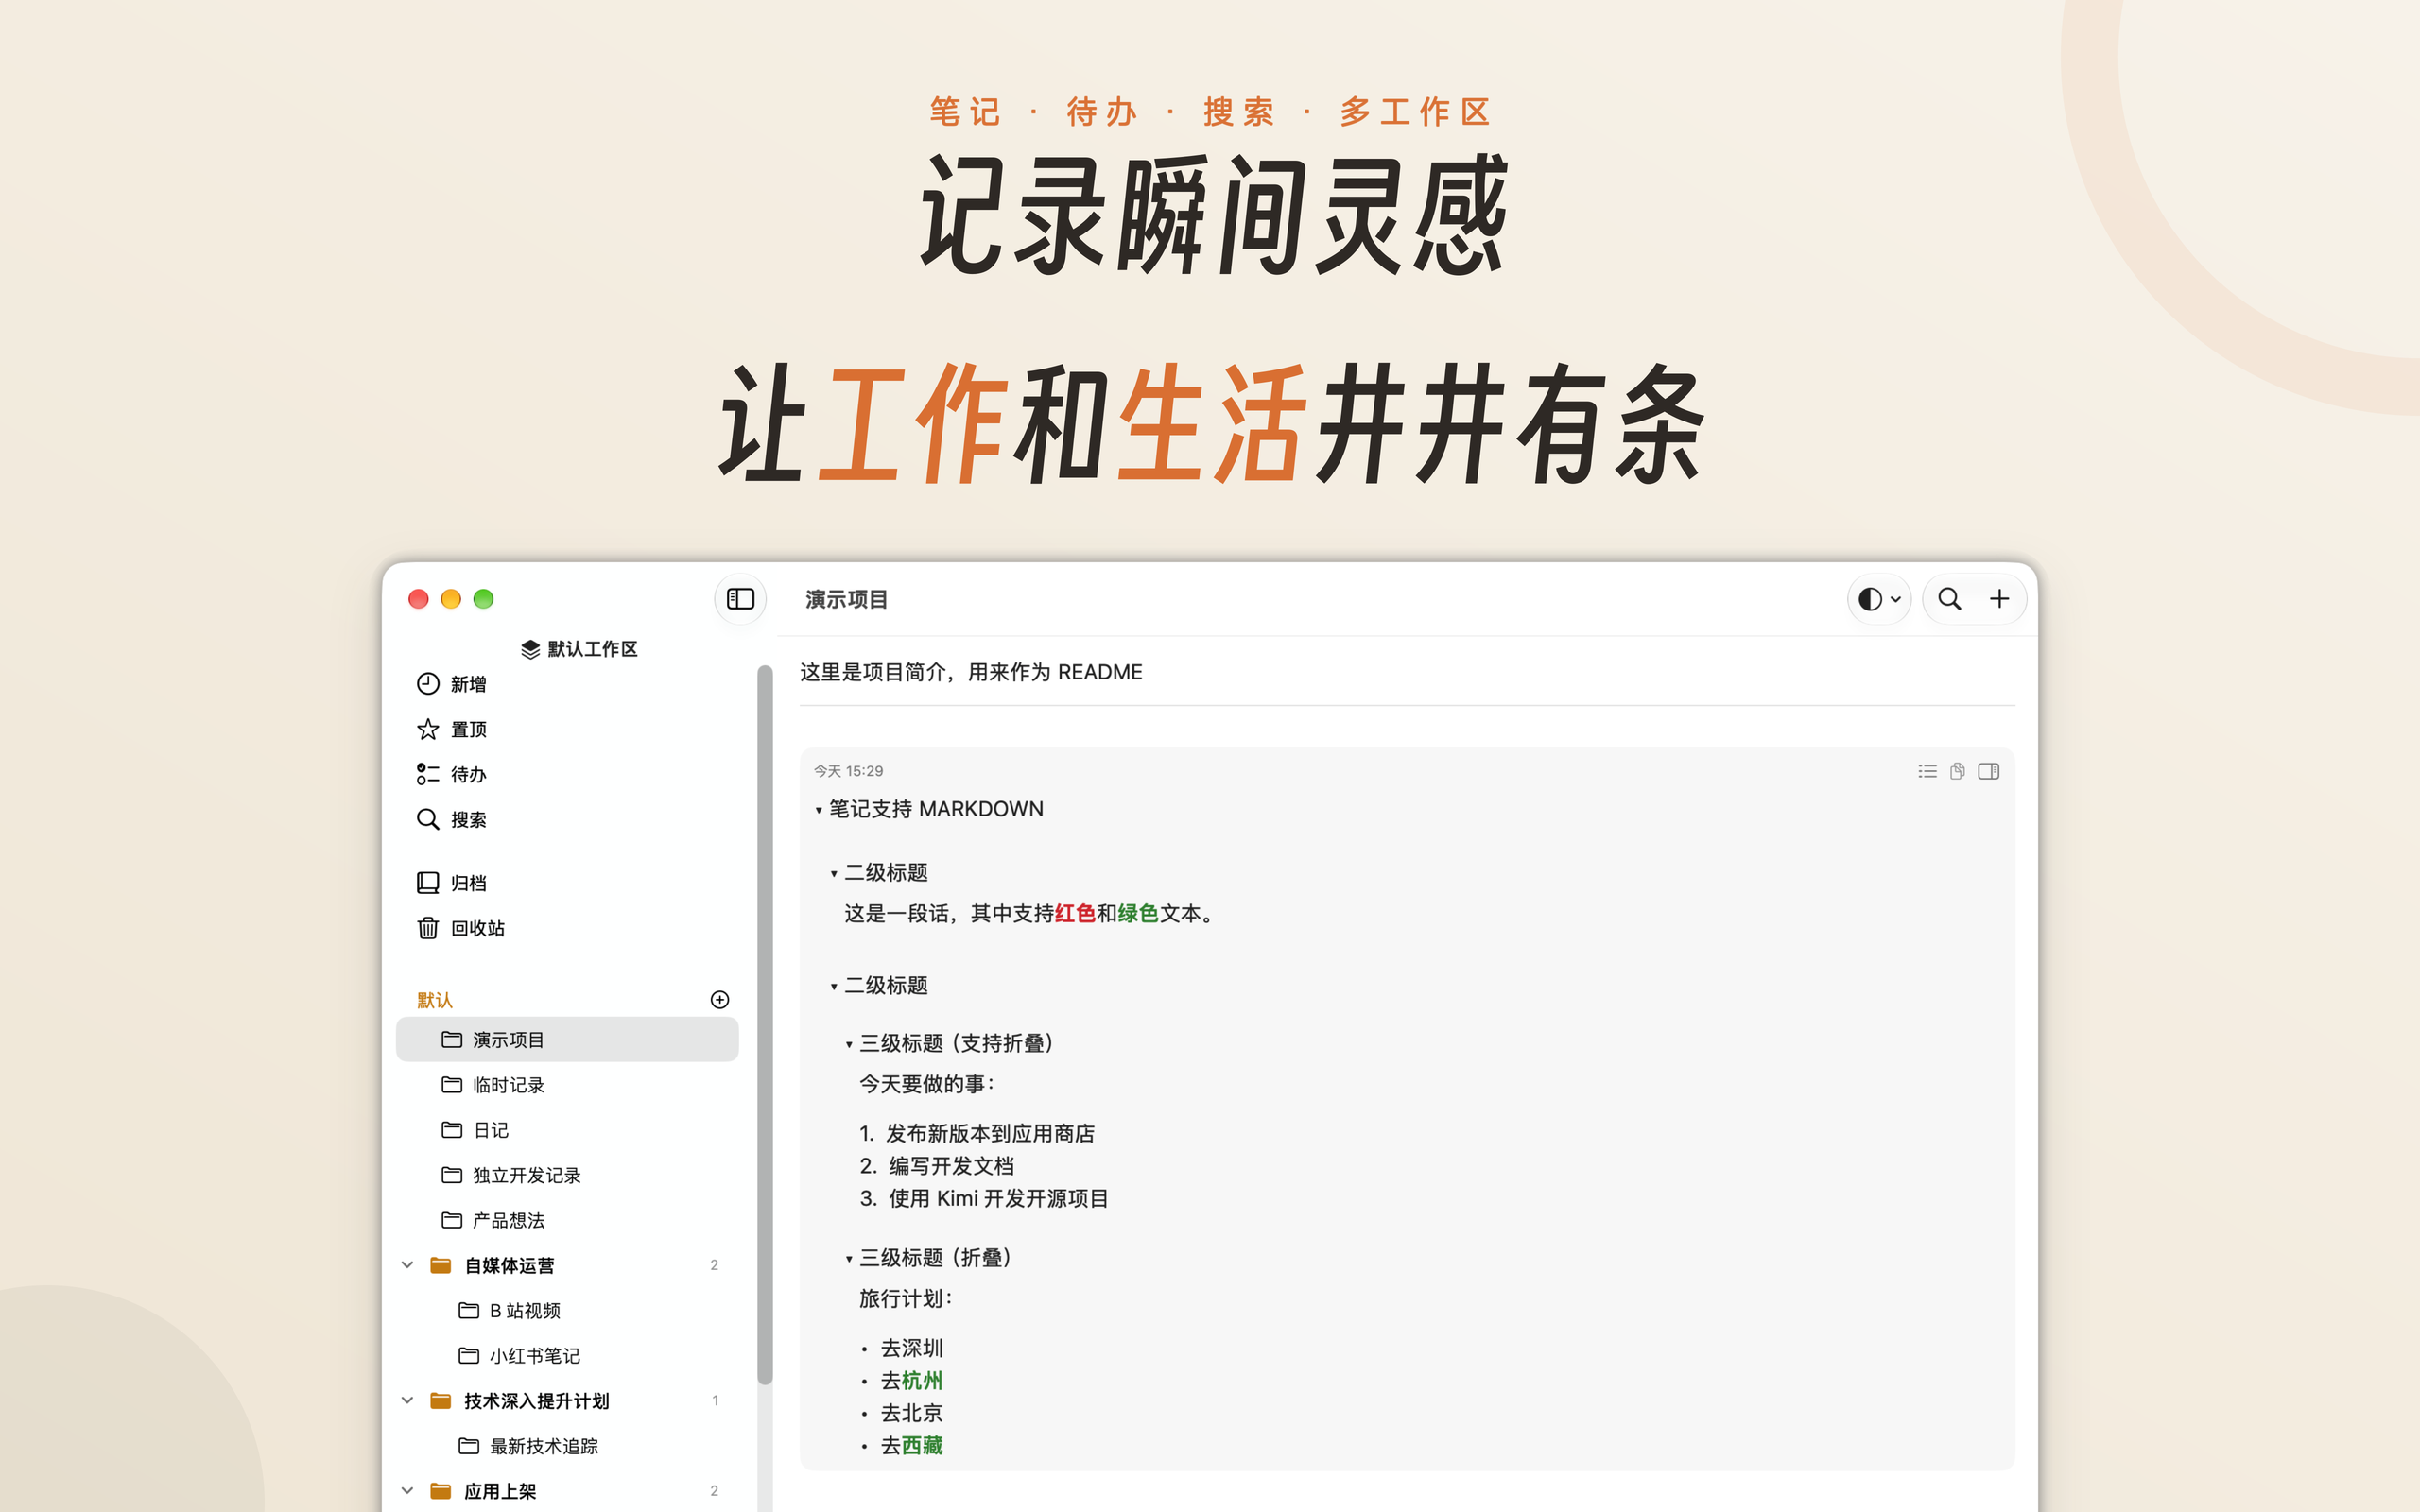
Task: Open the 默认工作区 workspace switcher
Action: point(578,649)
